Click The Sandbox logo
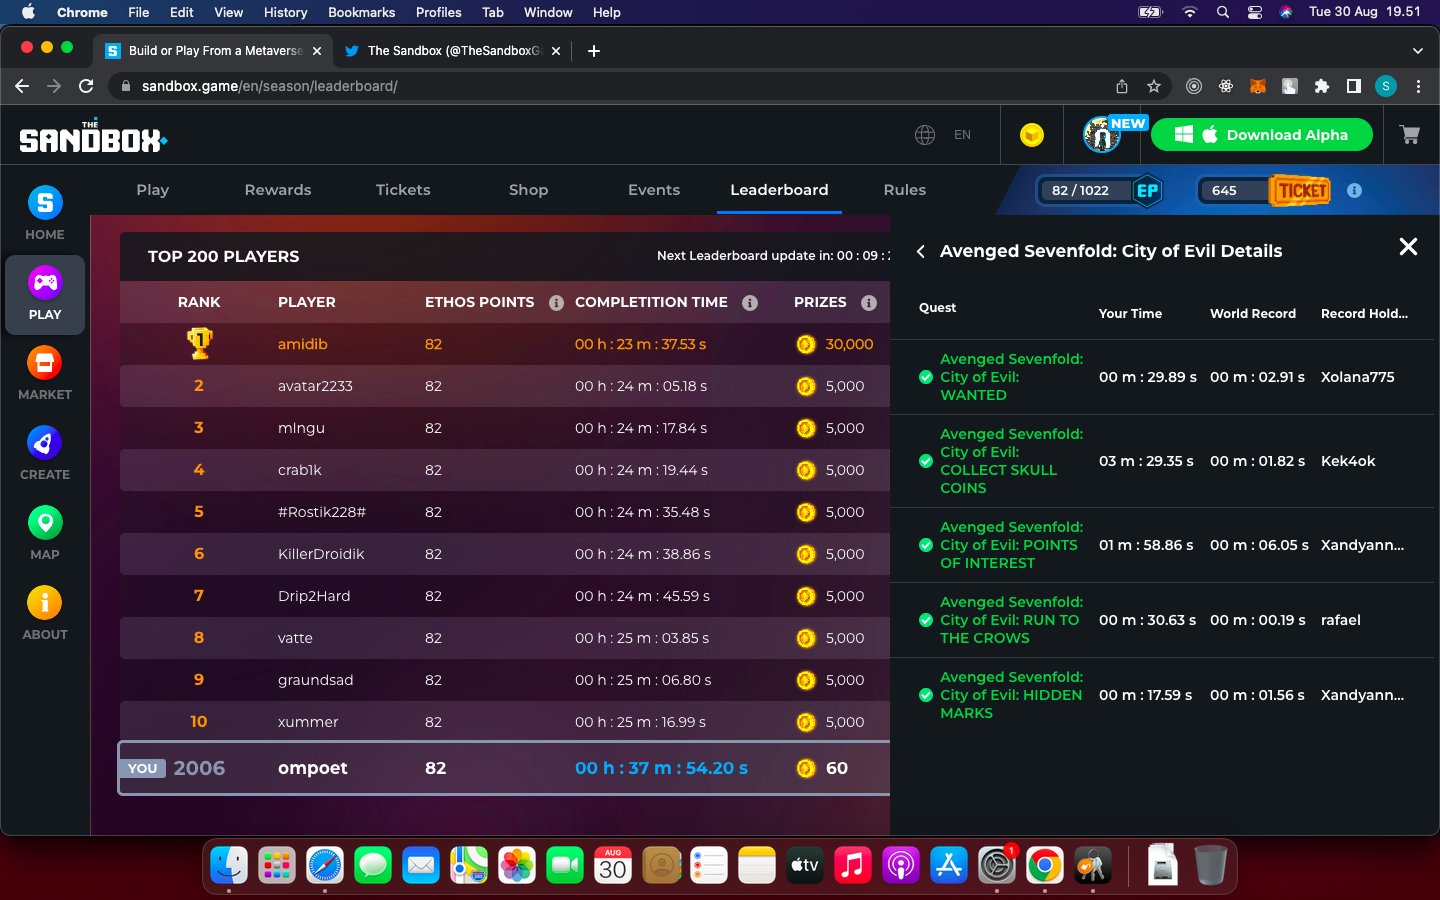This screenshot has height=900, width=1440. 93,136
